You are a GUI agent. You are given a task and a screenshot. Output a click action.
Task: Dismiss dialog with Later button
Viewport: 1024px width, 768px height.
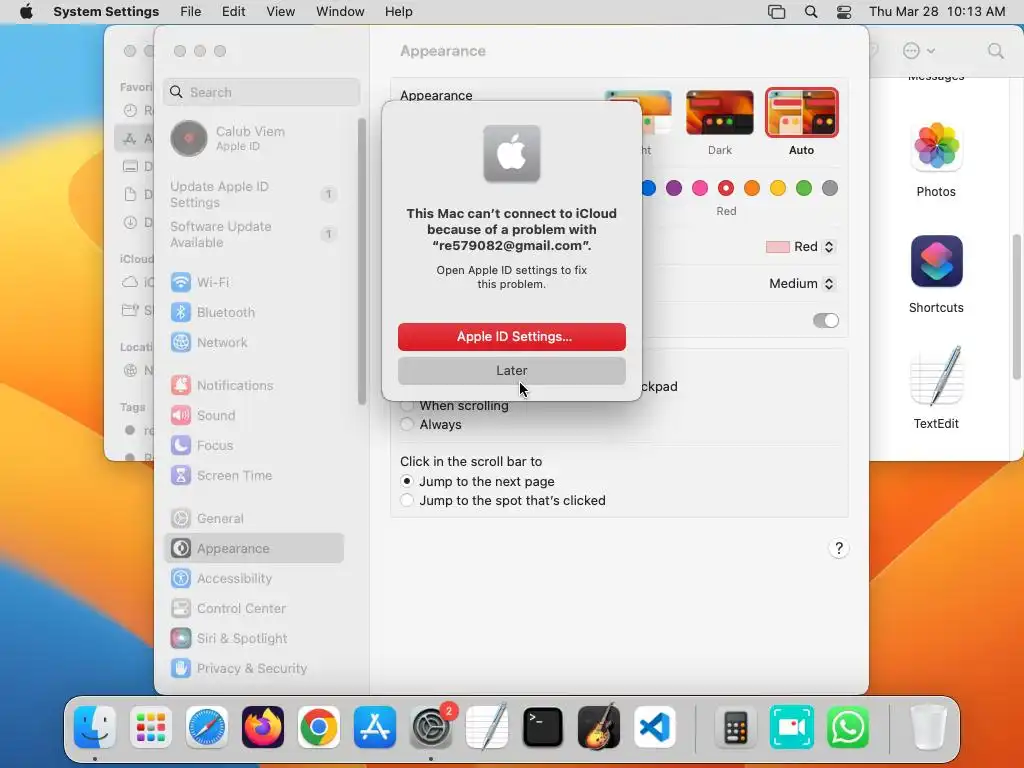(x=511, y=370)
